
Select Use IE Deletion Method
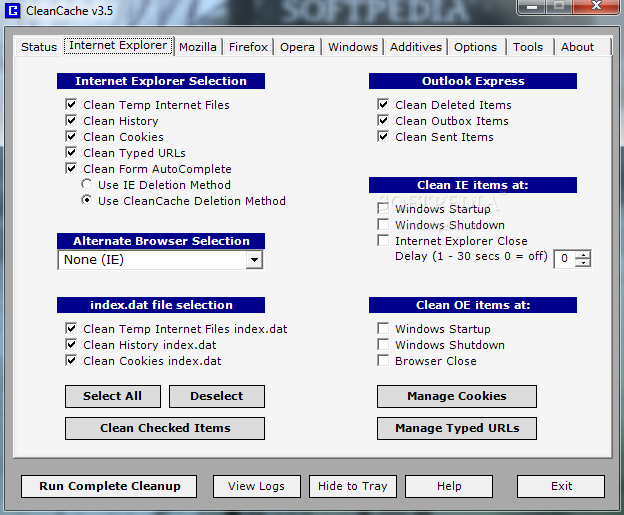tap(86, 184)
